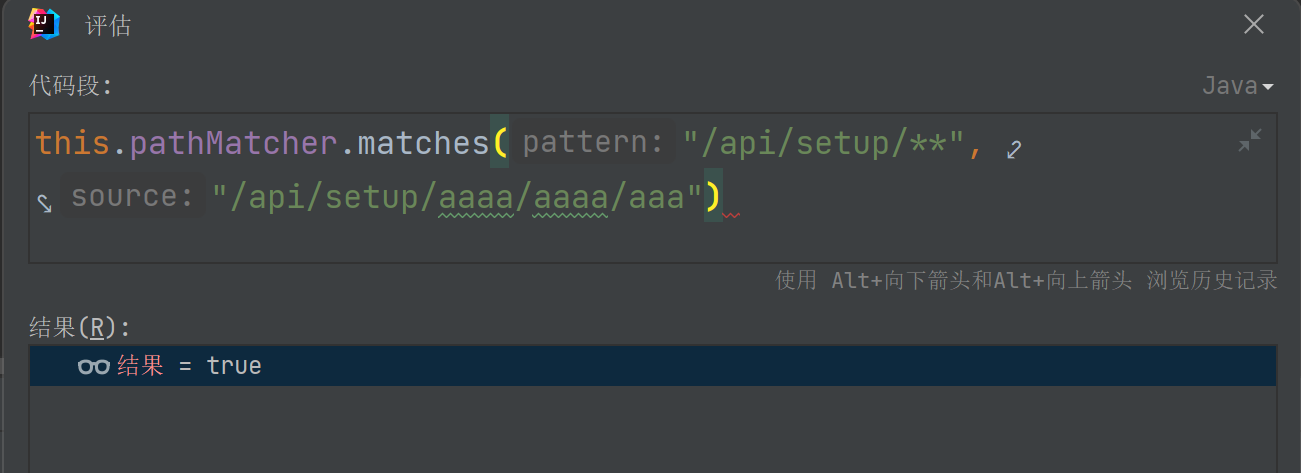Click the IntelliJ IDEA logo icon
The width and height of the screenshot is (1301, 473).
coord(44,24)
